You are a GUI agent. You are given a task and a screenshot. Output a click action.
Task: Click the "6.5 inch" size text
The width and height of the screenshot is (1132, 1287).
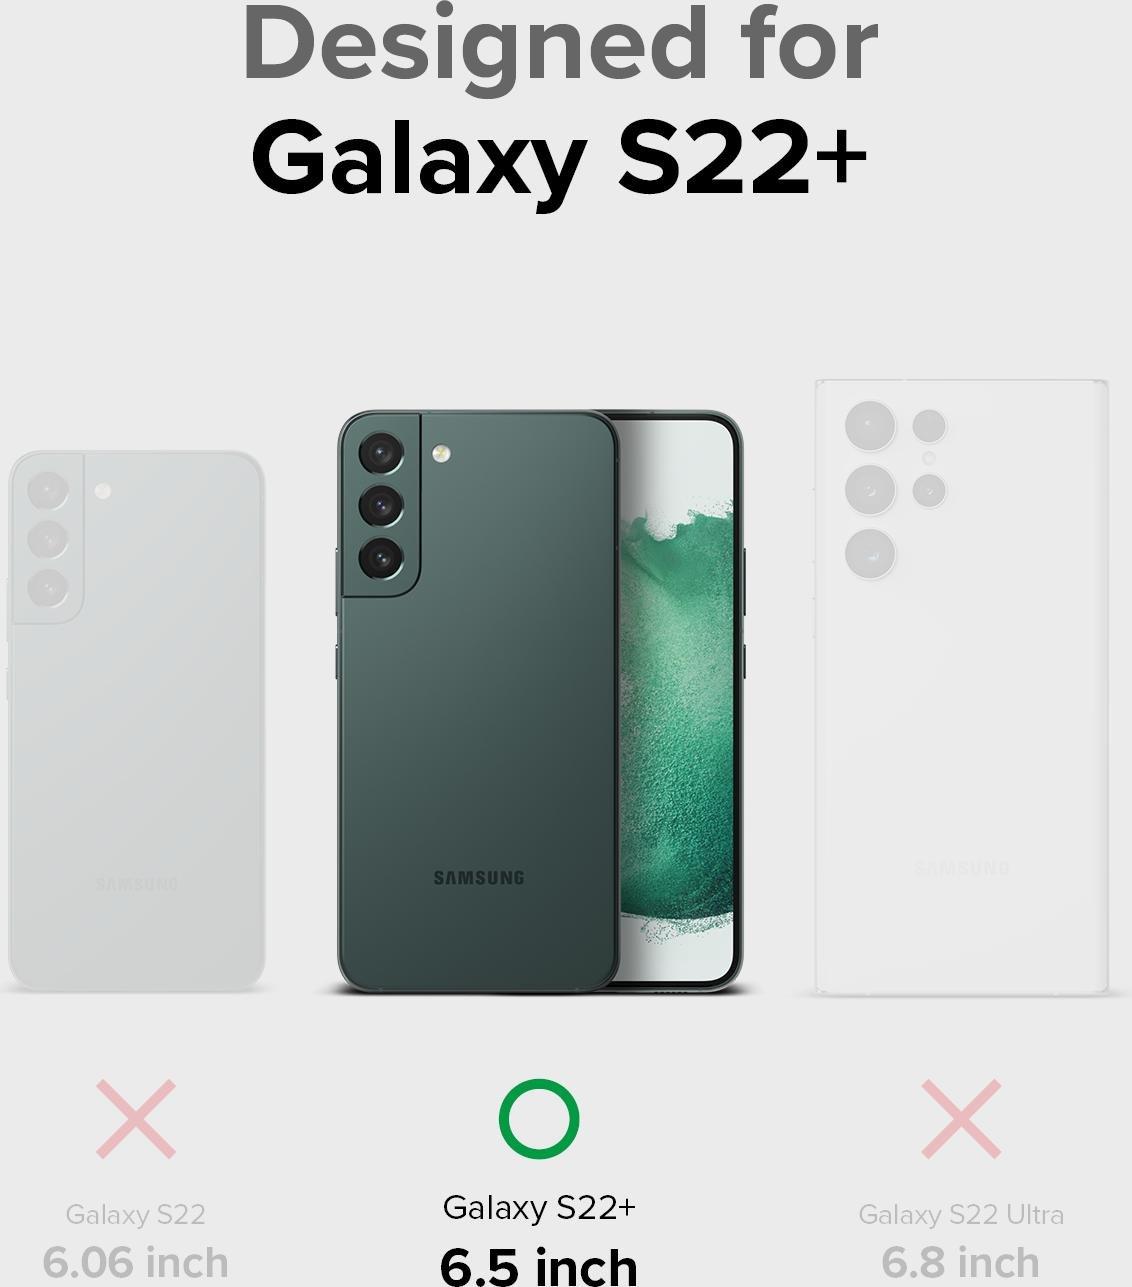(x=539, y=1266)
